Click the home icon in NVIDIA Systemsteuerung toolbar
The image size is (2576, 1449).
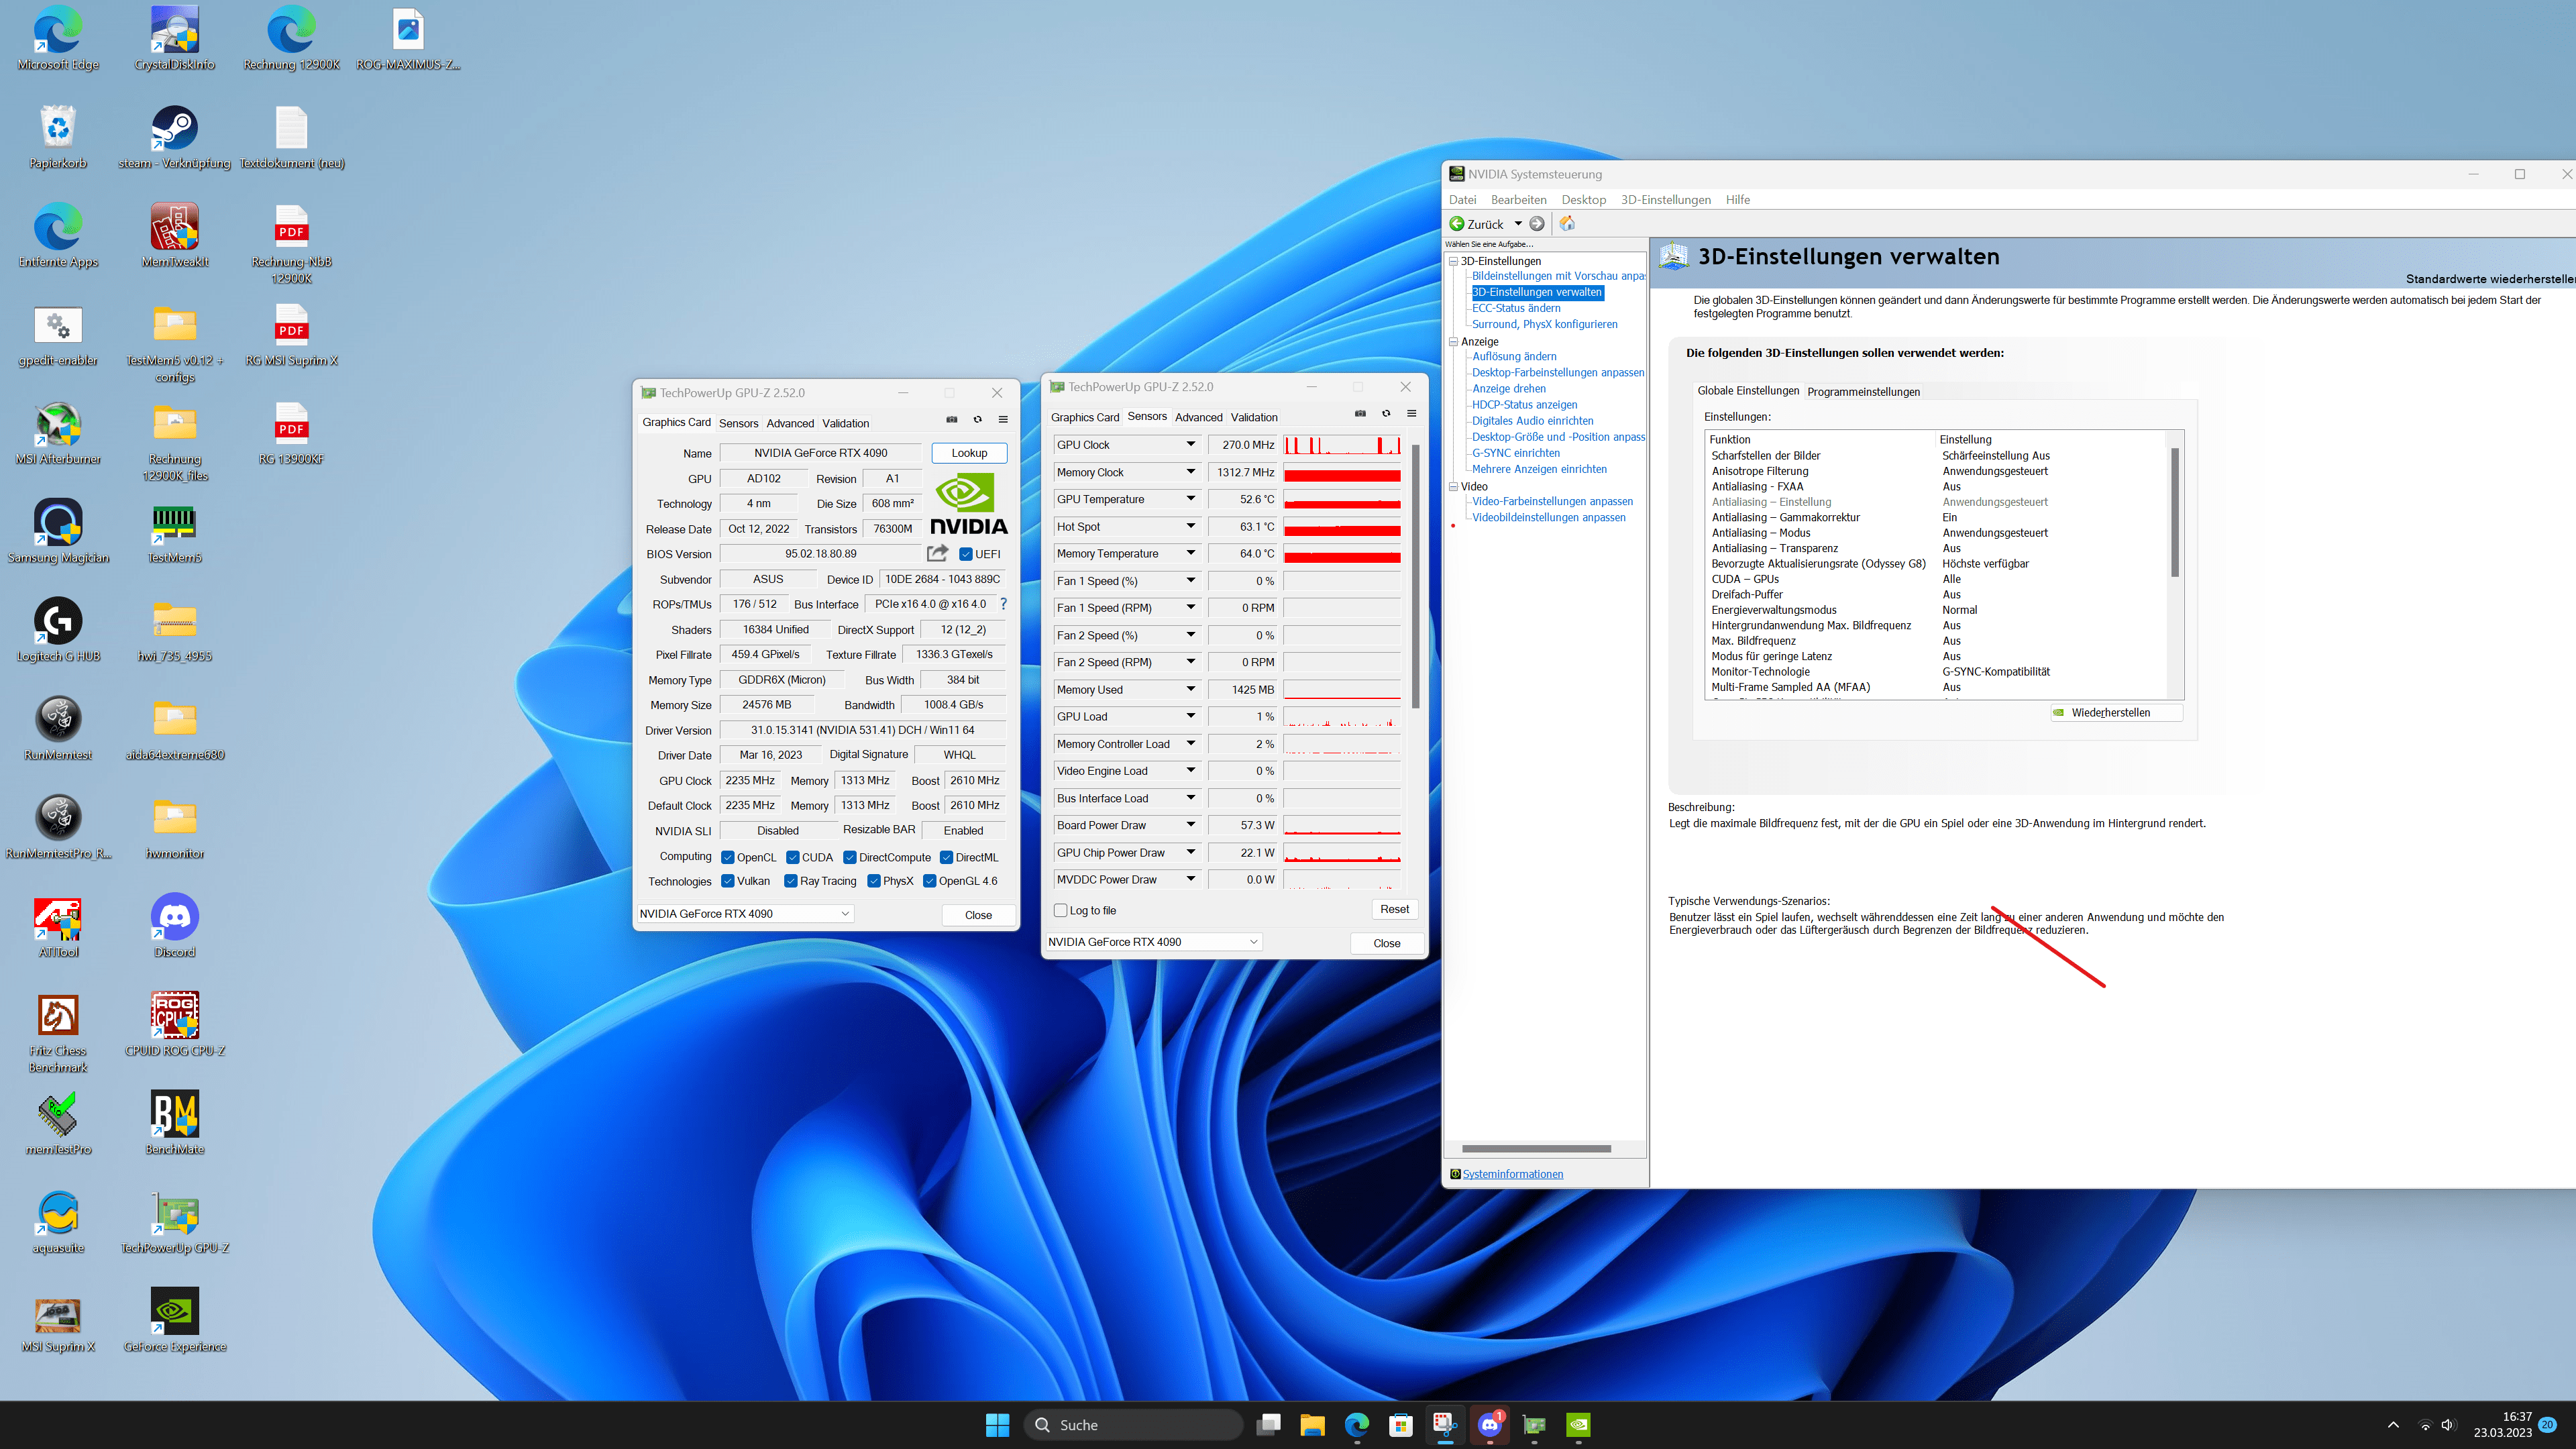coord(1567,224)
